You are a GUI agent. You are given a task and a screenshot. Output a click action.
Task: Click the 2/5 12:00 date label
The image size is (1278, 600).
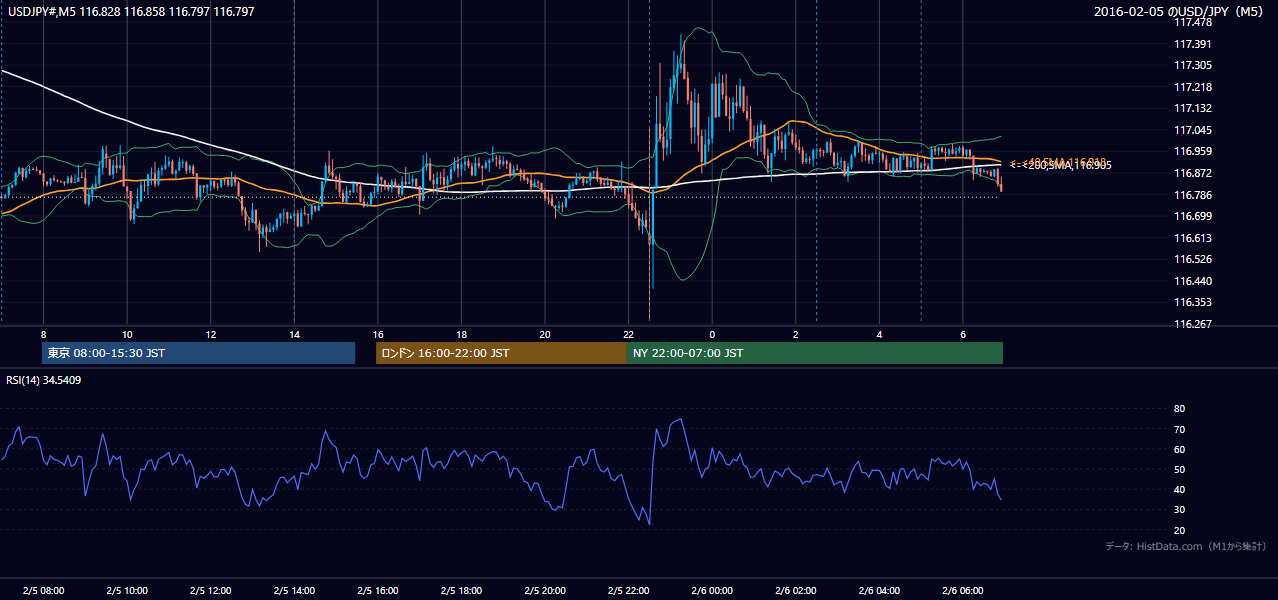pyautogui.click(x=211, y=590)
